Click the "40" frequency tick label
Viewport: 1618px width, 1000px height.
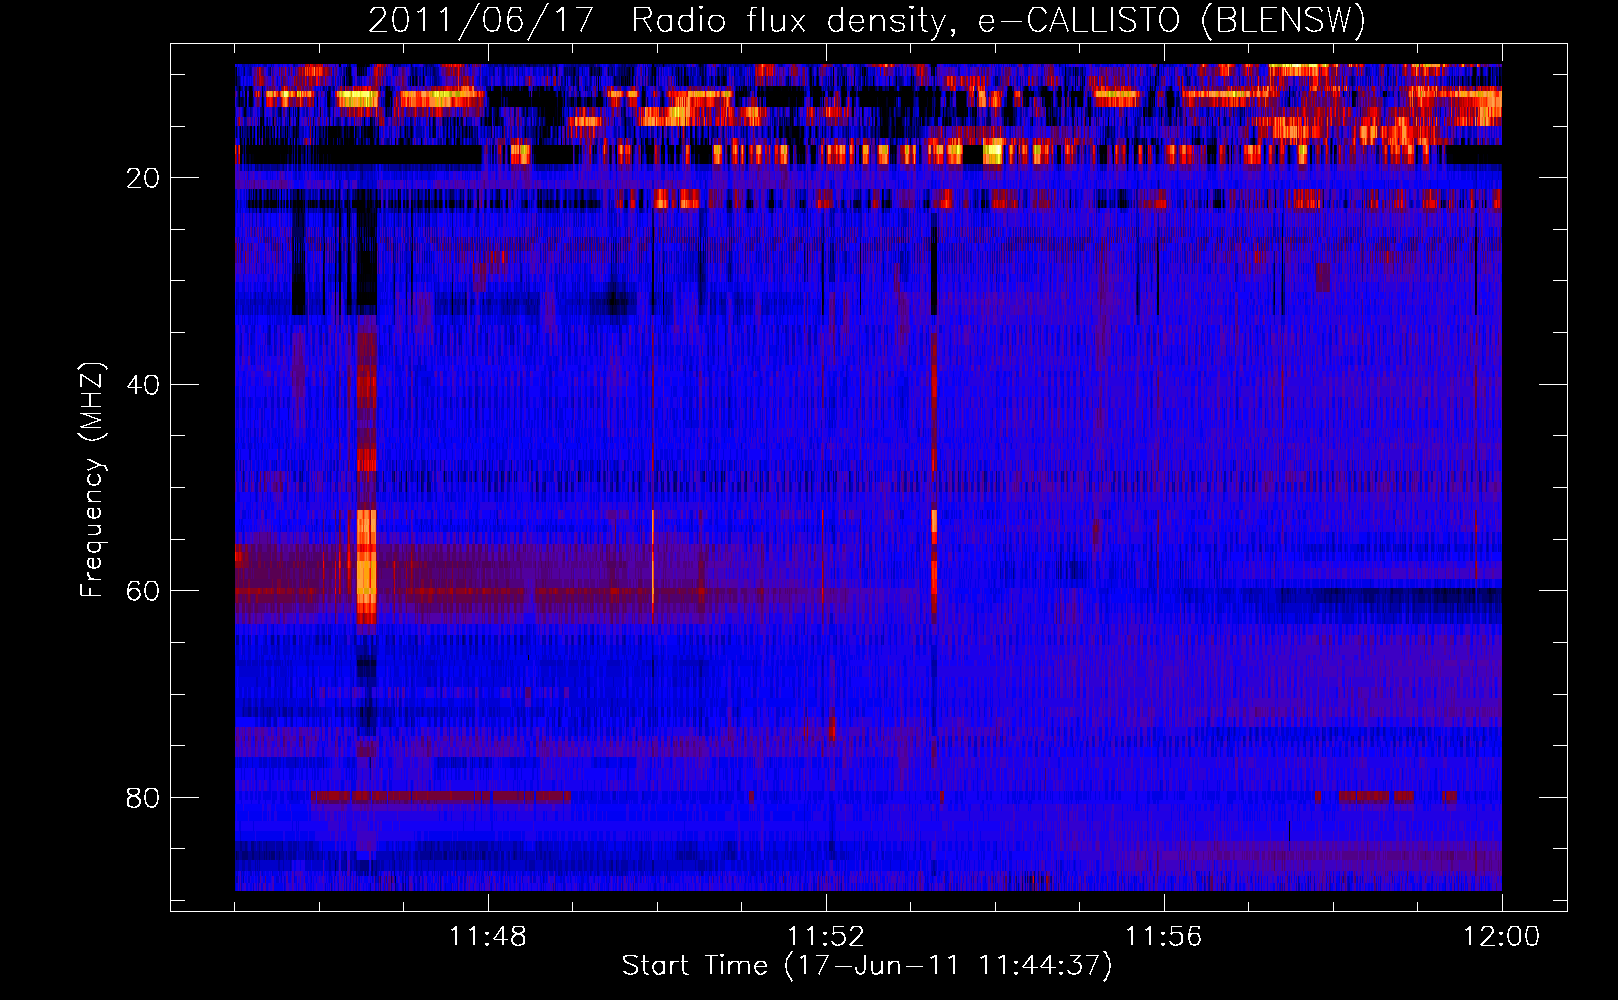[x=143, y=385]
